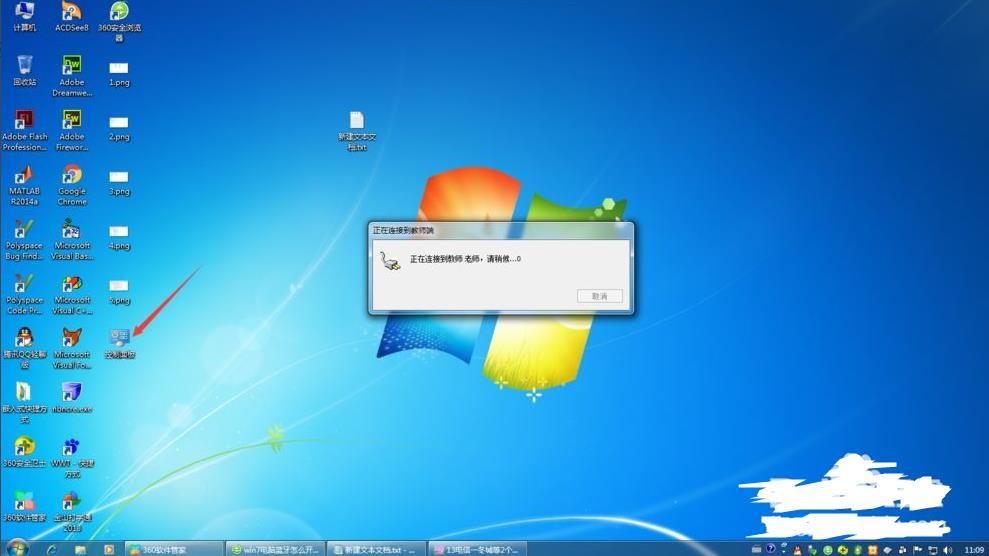This screenshot has height=556, width=989.
Task: Open Microsoft Visual FoxPro shortcut
Action: [72, 349]
